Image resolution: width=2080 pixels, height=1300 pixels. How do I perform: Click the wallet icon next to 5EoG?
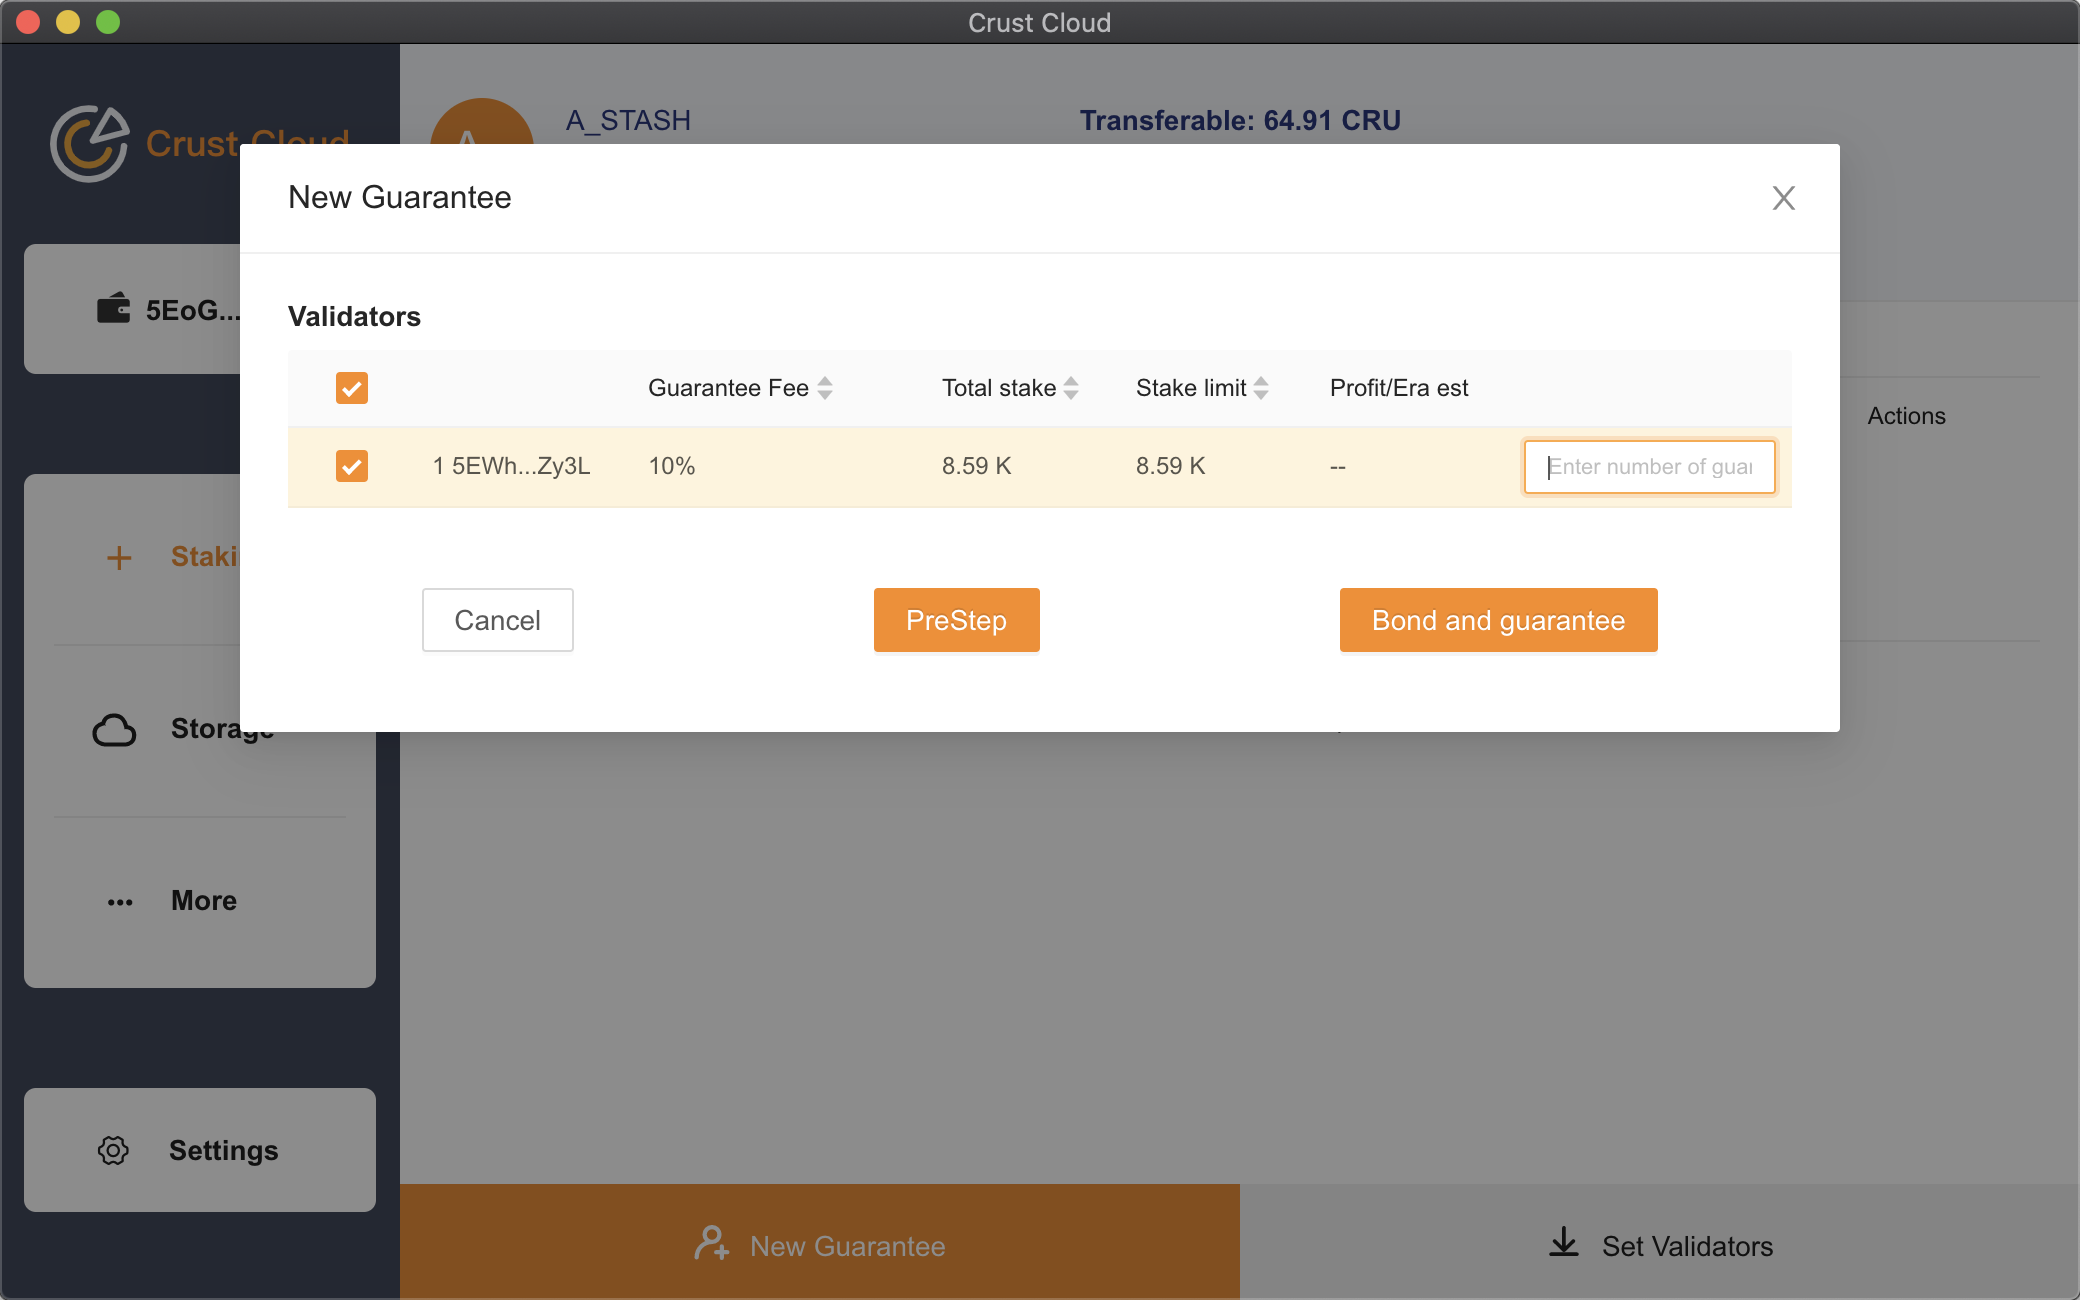click(113, 309)
